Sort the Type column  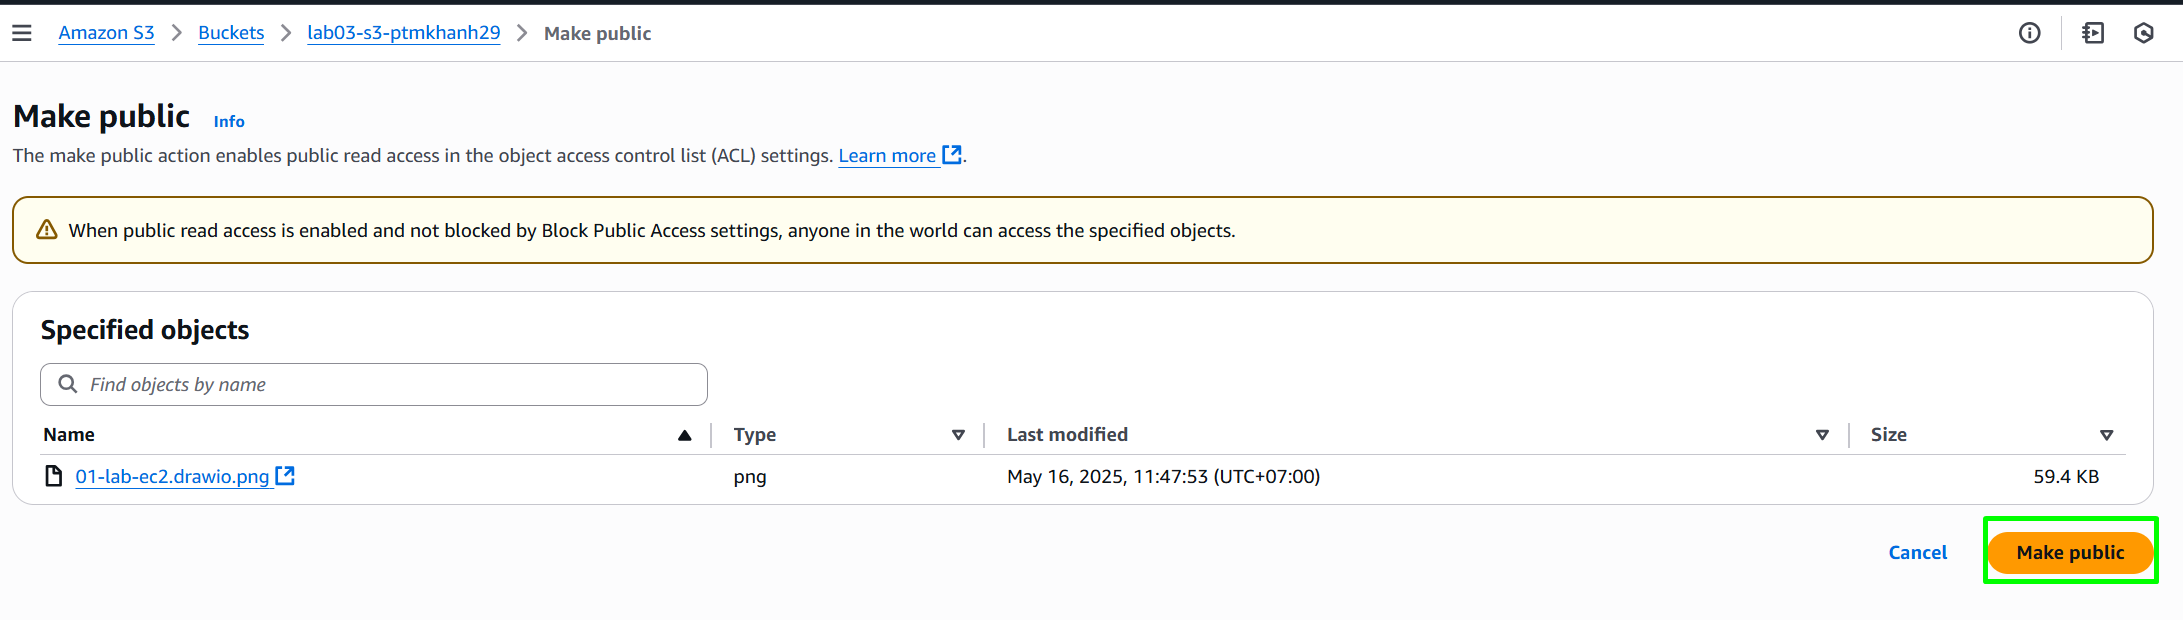click(x=958, y=435)
